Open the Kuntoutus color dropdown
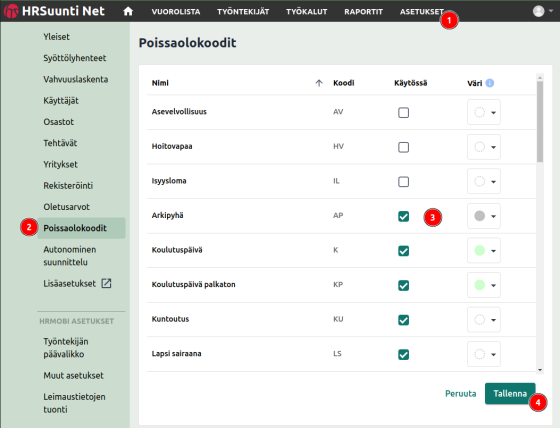This screenshot has height=428, width=560. 484,319
